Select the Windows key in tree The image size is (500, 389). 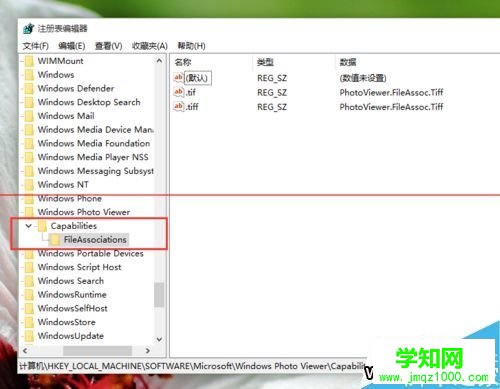coord(56,75)
